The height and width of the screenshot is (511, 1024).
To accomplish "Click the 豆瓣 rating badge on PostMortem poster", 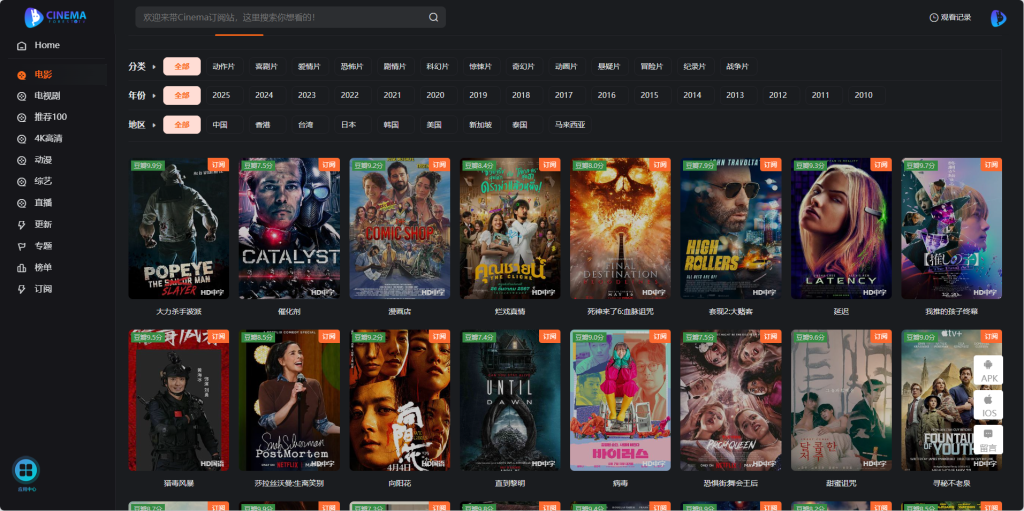I will pos(258,337).
